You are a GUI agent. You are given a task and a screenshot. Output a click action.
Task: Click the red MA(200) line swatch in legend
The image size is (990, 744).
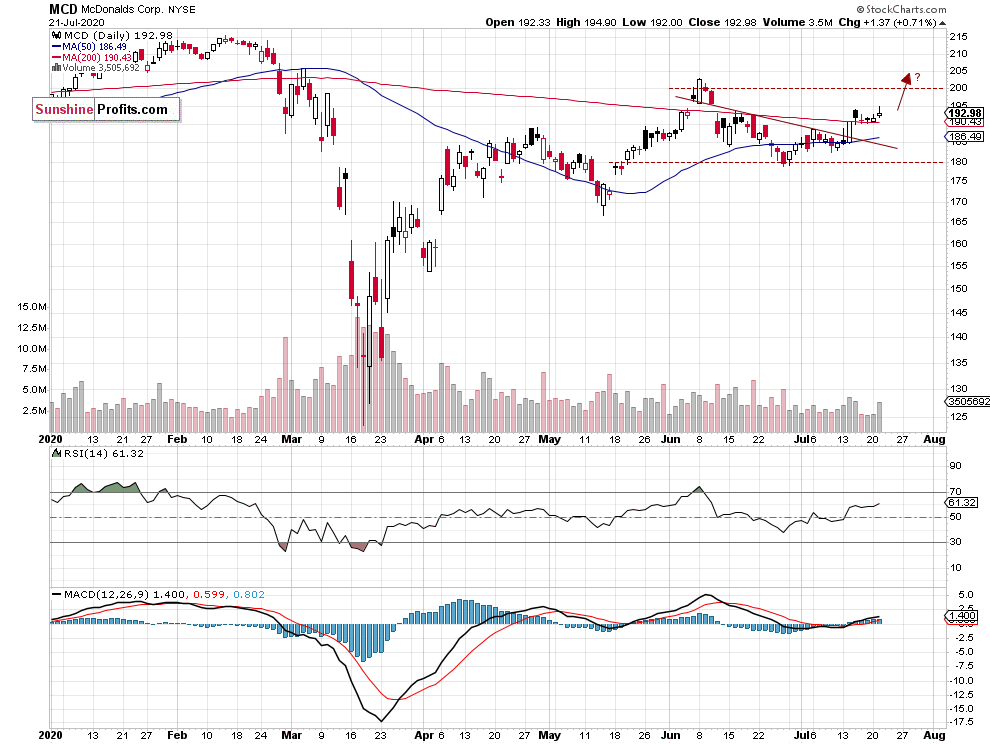coord(56,57)
